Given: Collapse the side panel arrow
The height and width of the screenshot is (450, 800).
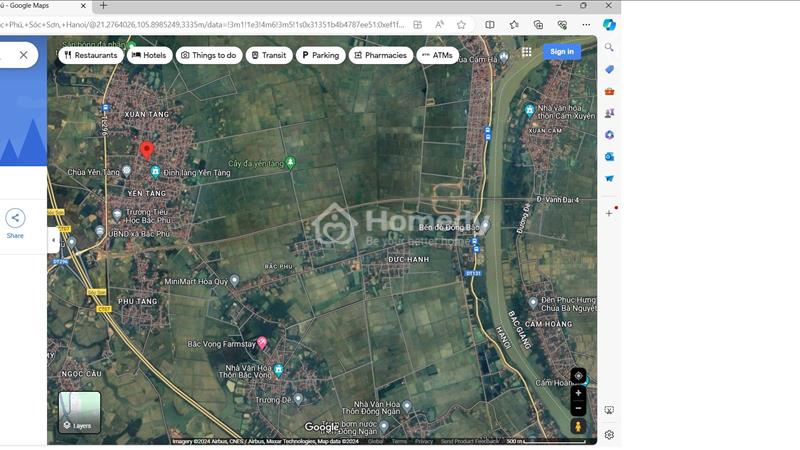Looking at the screenshot, I should [x=53, y=240].
